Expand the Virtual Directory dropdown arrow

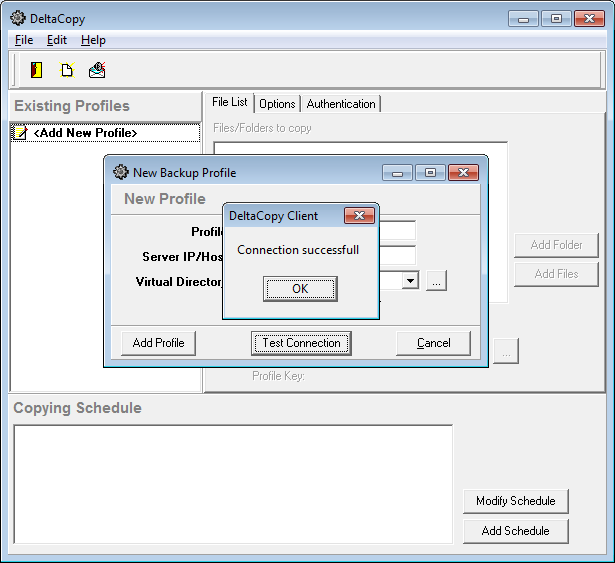(410, 282)
